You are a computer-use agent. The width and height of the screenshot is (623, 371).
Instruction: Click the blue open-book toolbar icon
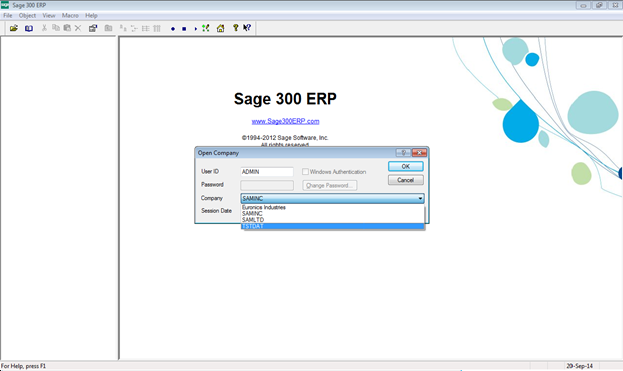[x=29, y=28]
